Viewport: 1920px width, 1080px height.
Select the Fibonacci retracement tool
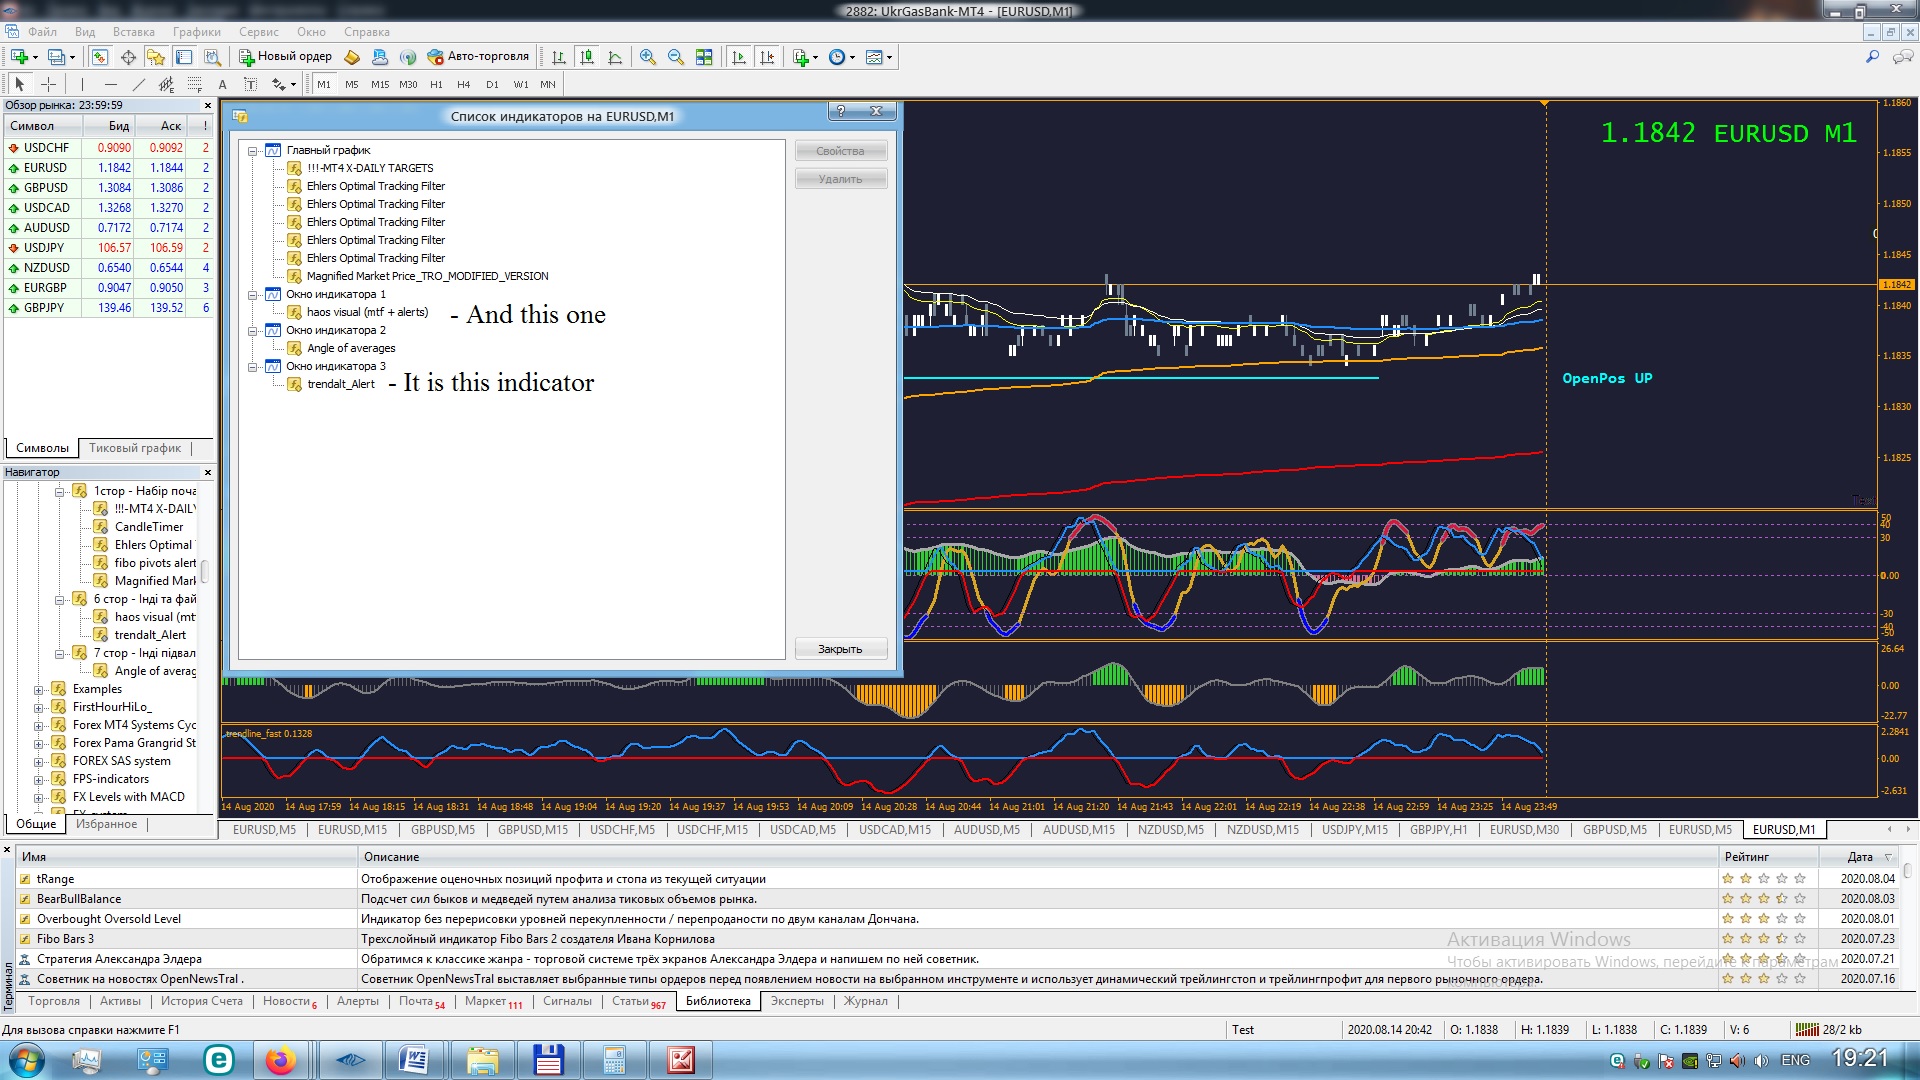195,85
